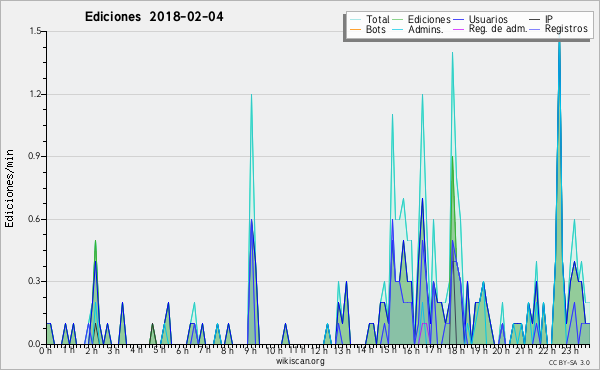Click the 0.3 y-axis value

(35, 281)
